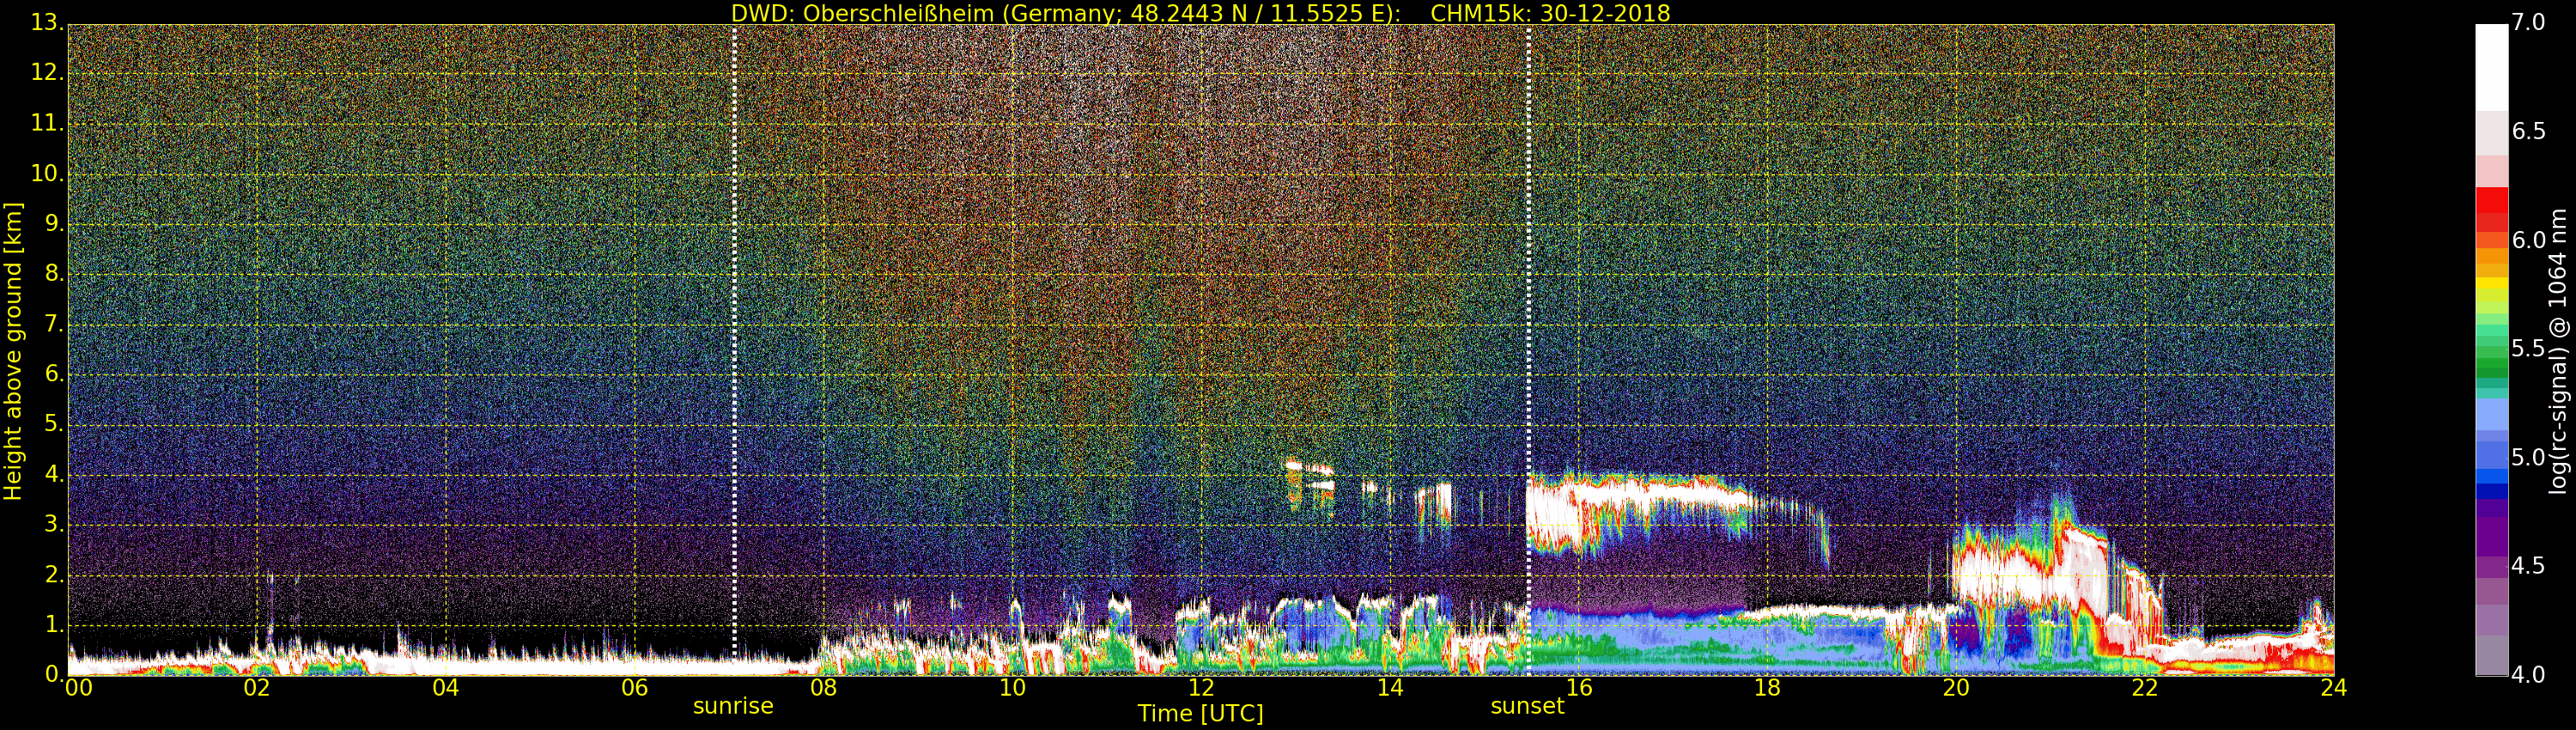
Task: Click the white top segment of colorbar
Action: [x=2491, y=66]
